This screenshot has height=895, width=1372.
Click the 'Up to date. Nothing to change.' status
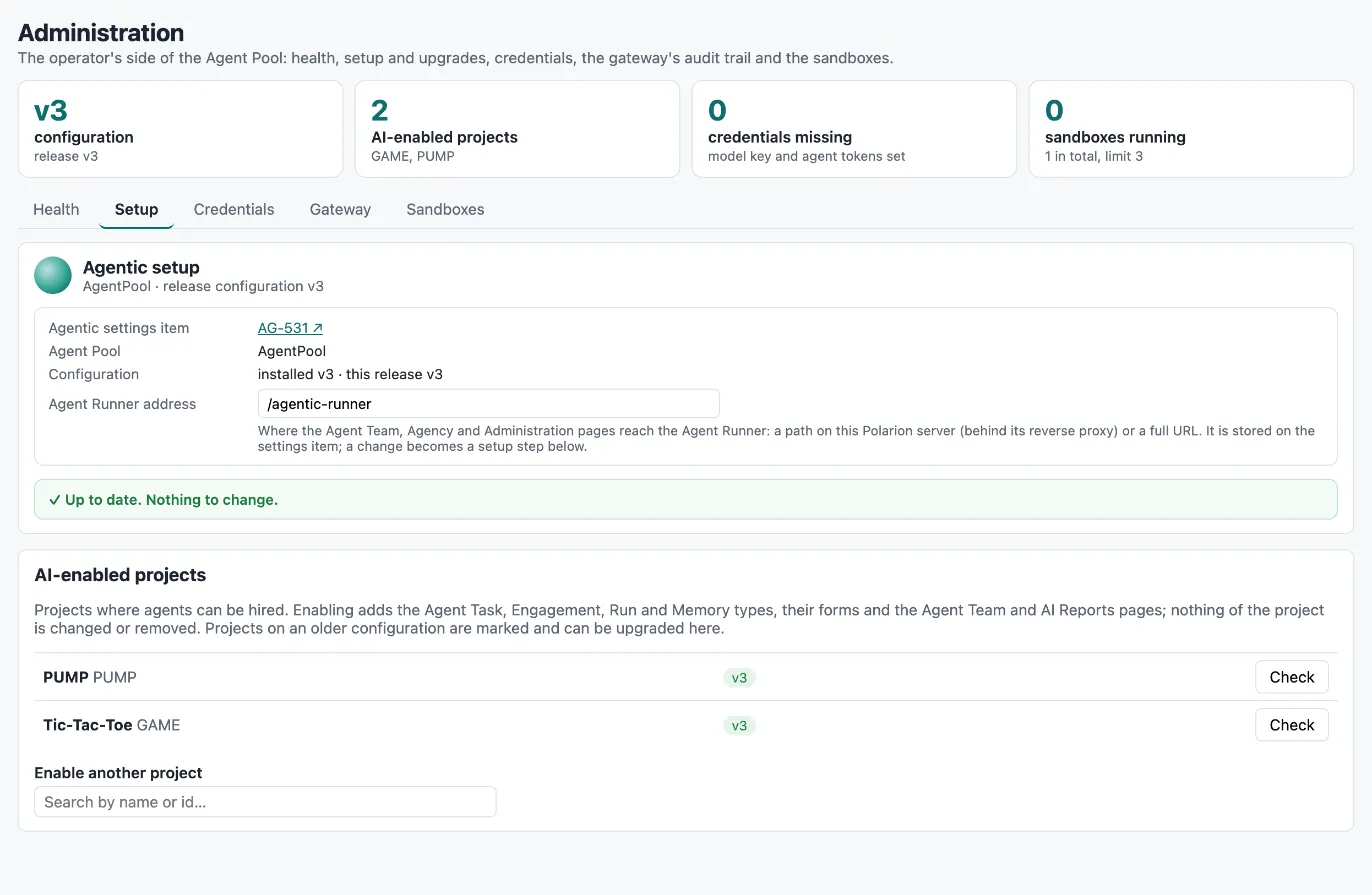pyautogui.click(x=685, y=499)
